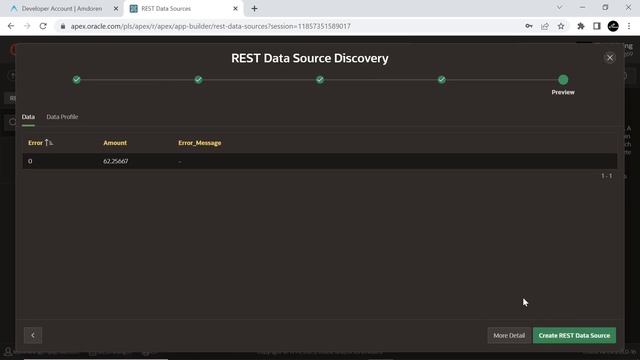Go back with the wizard previous arrow button
This screenshot has height=360, width=640.
coord(33,336)
